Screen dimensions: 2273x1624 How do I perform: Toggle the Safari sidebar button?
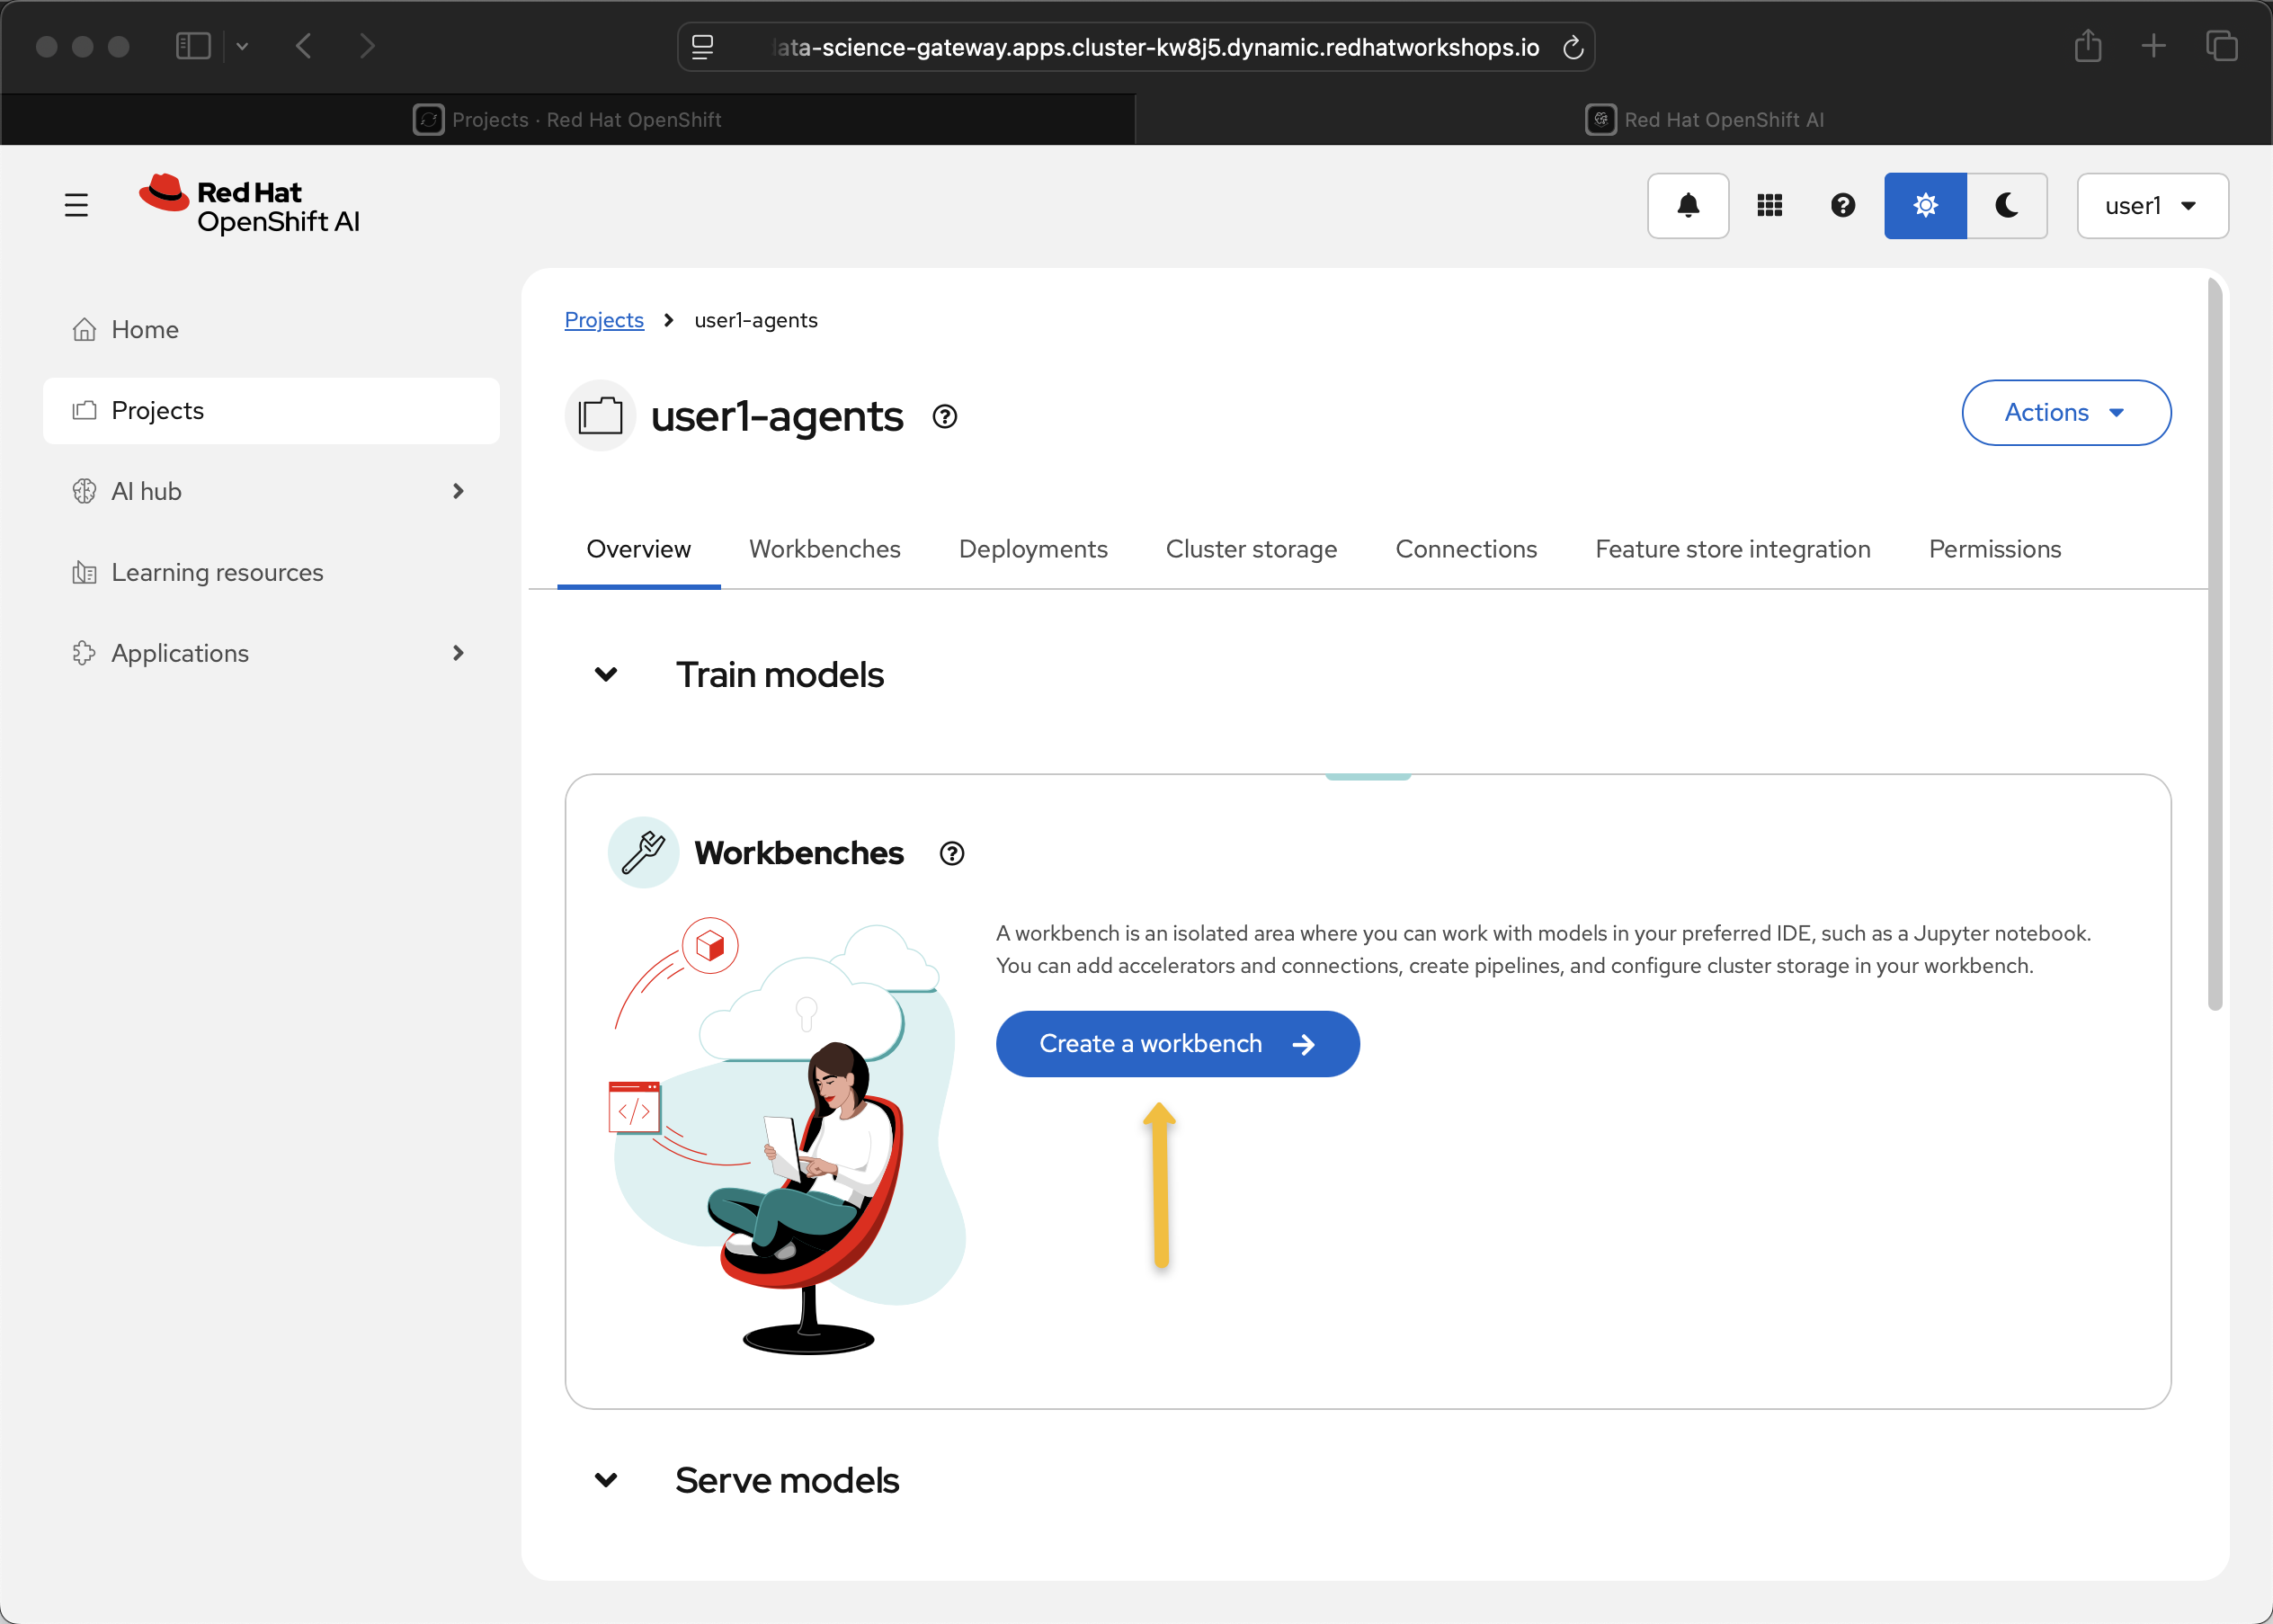pos(193,46)
